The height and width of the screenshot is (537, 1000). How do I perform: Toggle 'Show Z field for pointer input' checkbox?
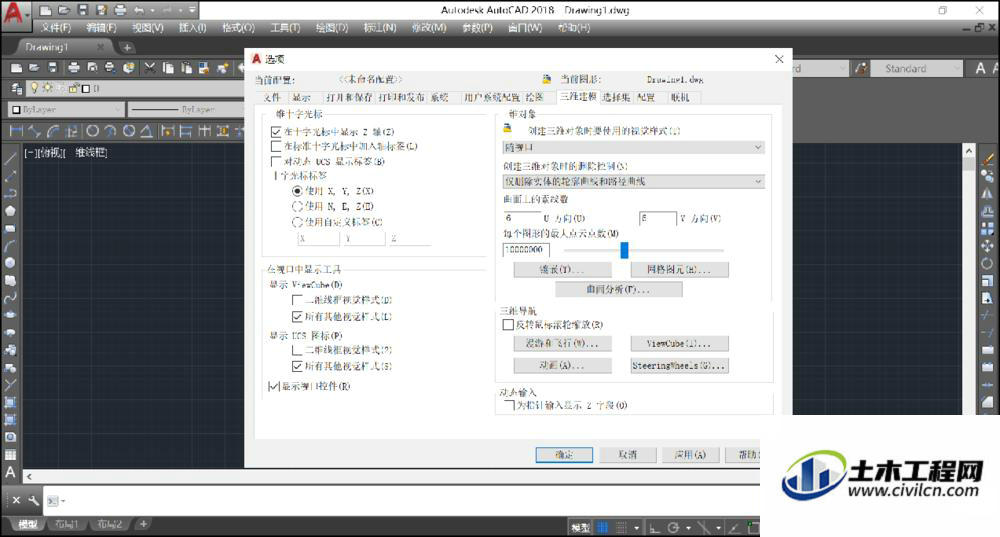(x=510, y=405)
